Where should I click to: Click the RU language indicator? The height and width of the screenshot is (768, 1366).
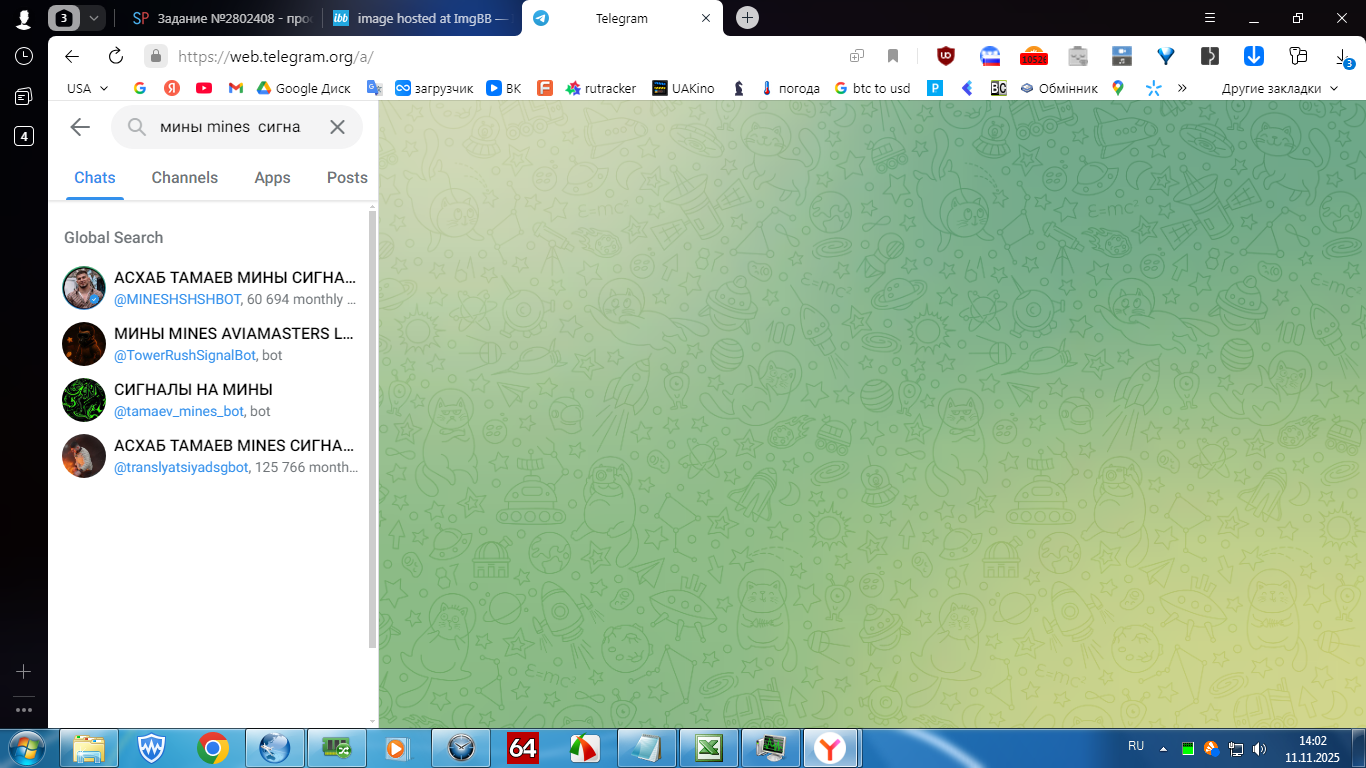point(1136,746)
